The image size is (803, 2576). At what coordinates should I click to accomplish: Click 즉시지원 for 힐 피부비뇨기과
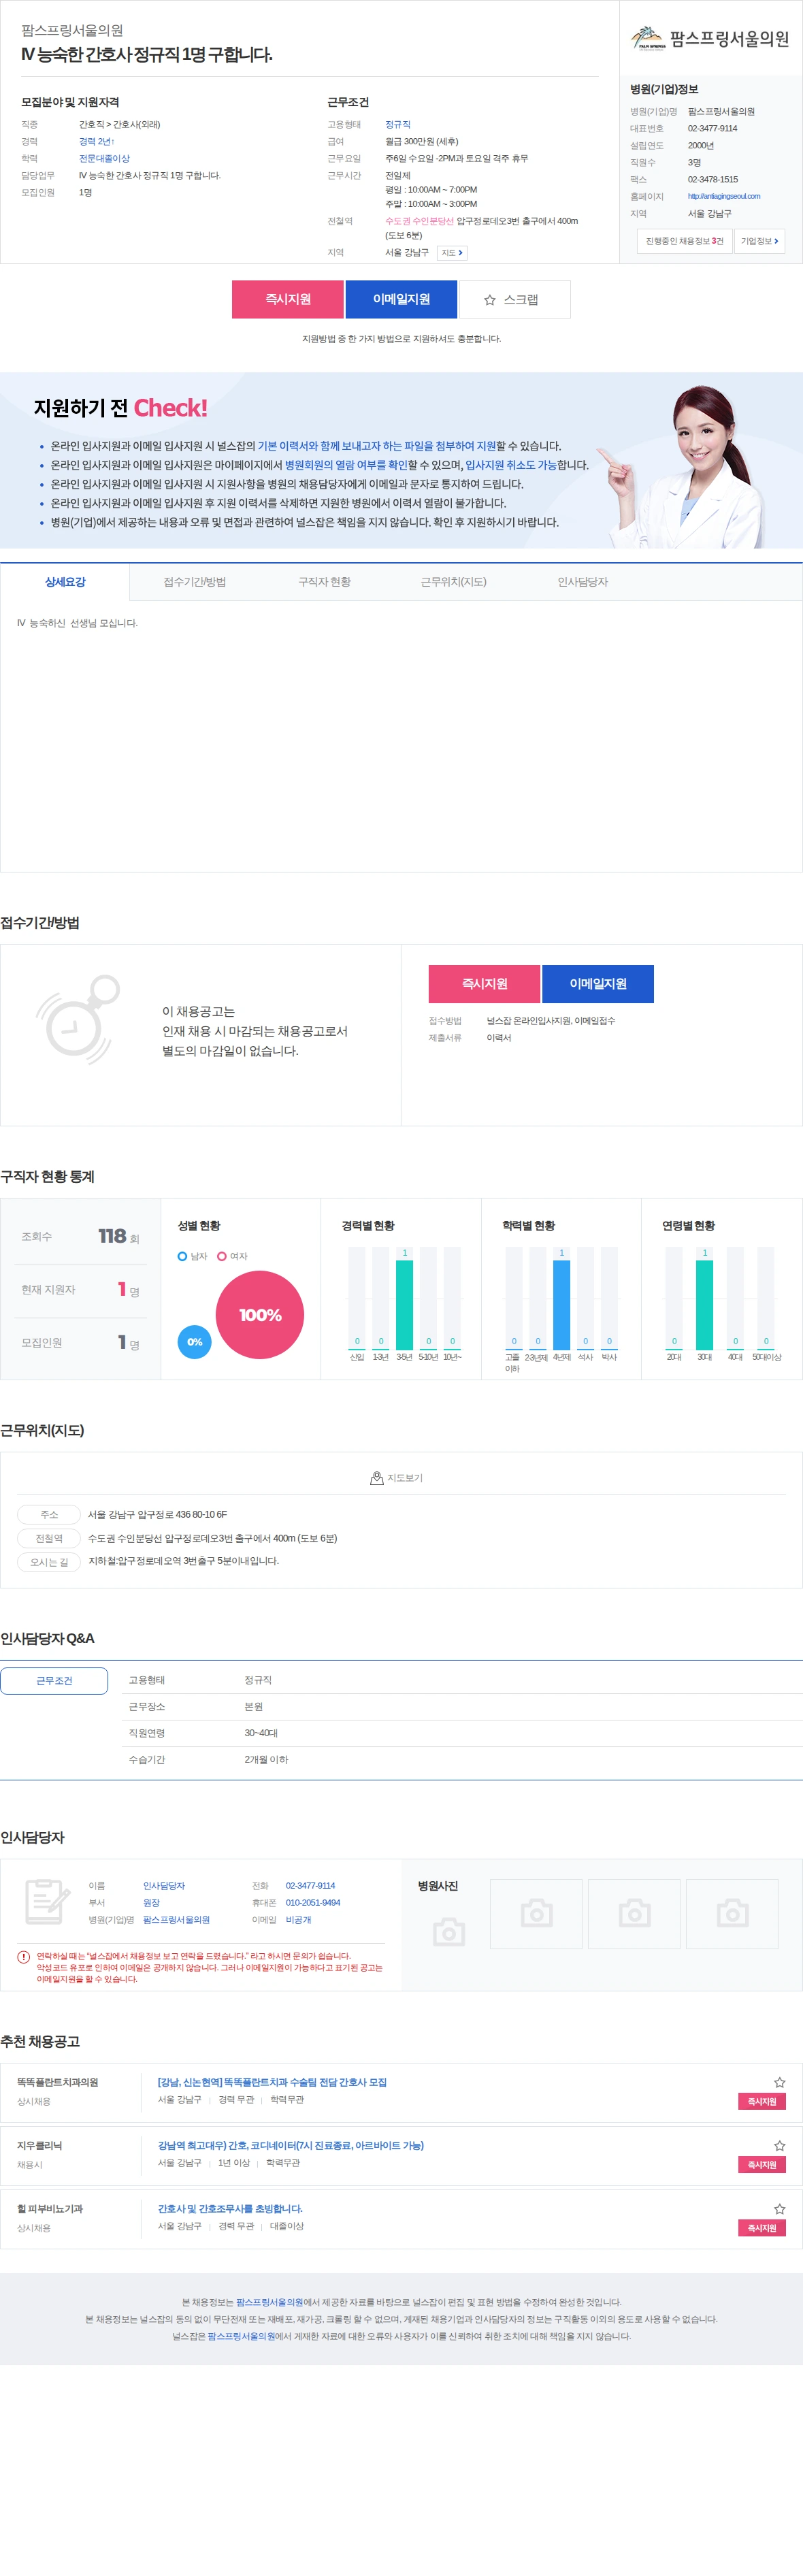[762, 2228]
